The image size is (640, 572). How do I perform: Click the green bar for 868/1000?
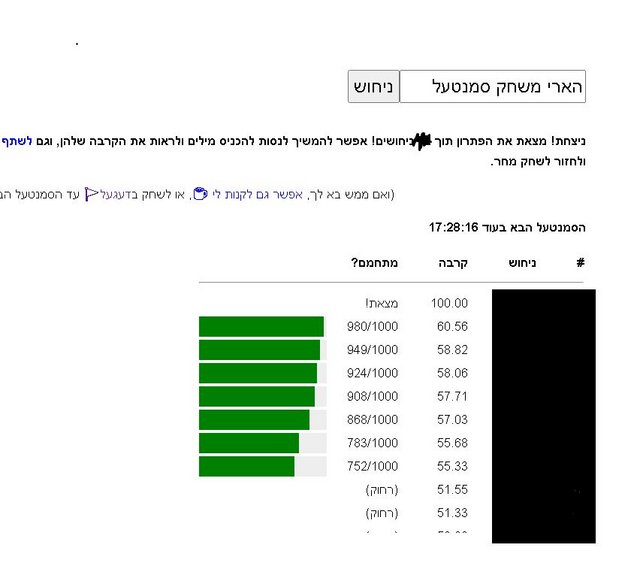[254, 420]
